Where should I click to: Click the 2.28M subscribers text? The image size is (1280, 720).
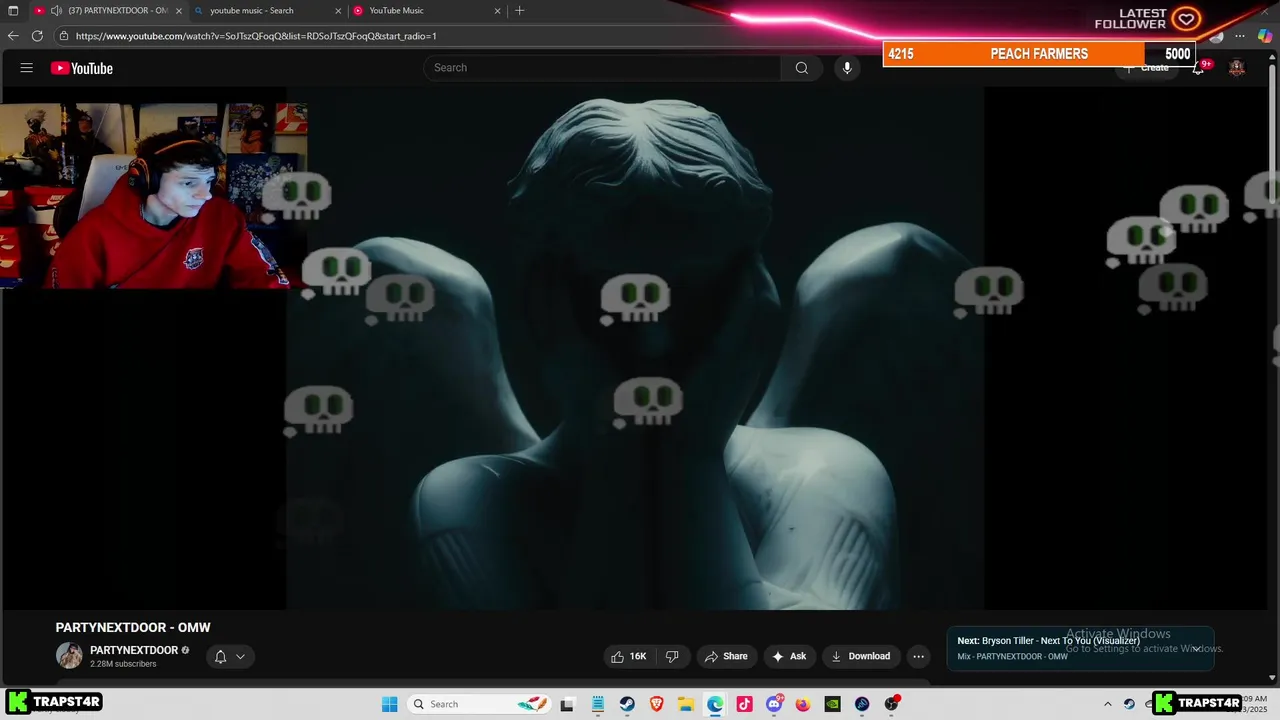click(123, 664)
